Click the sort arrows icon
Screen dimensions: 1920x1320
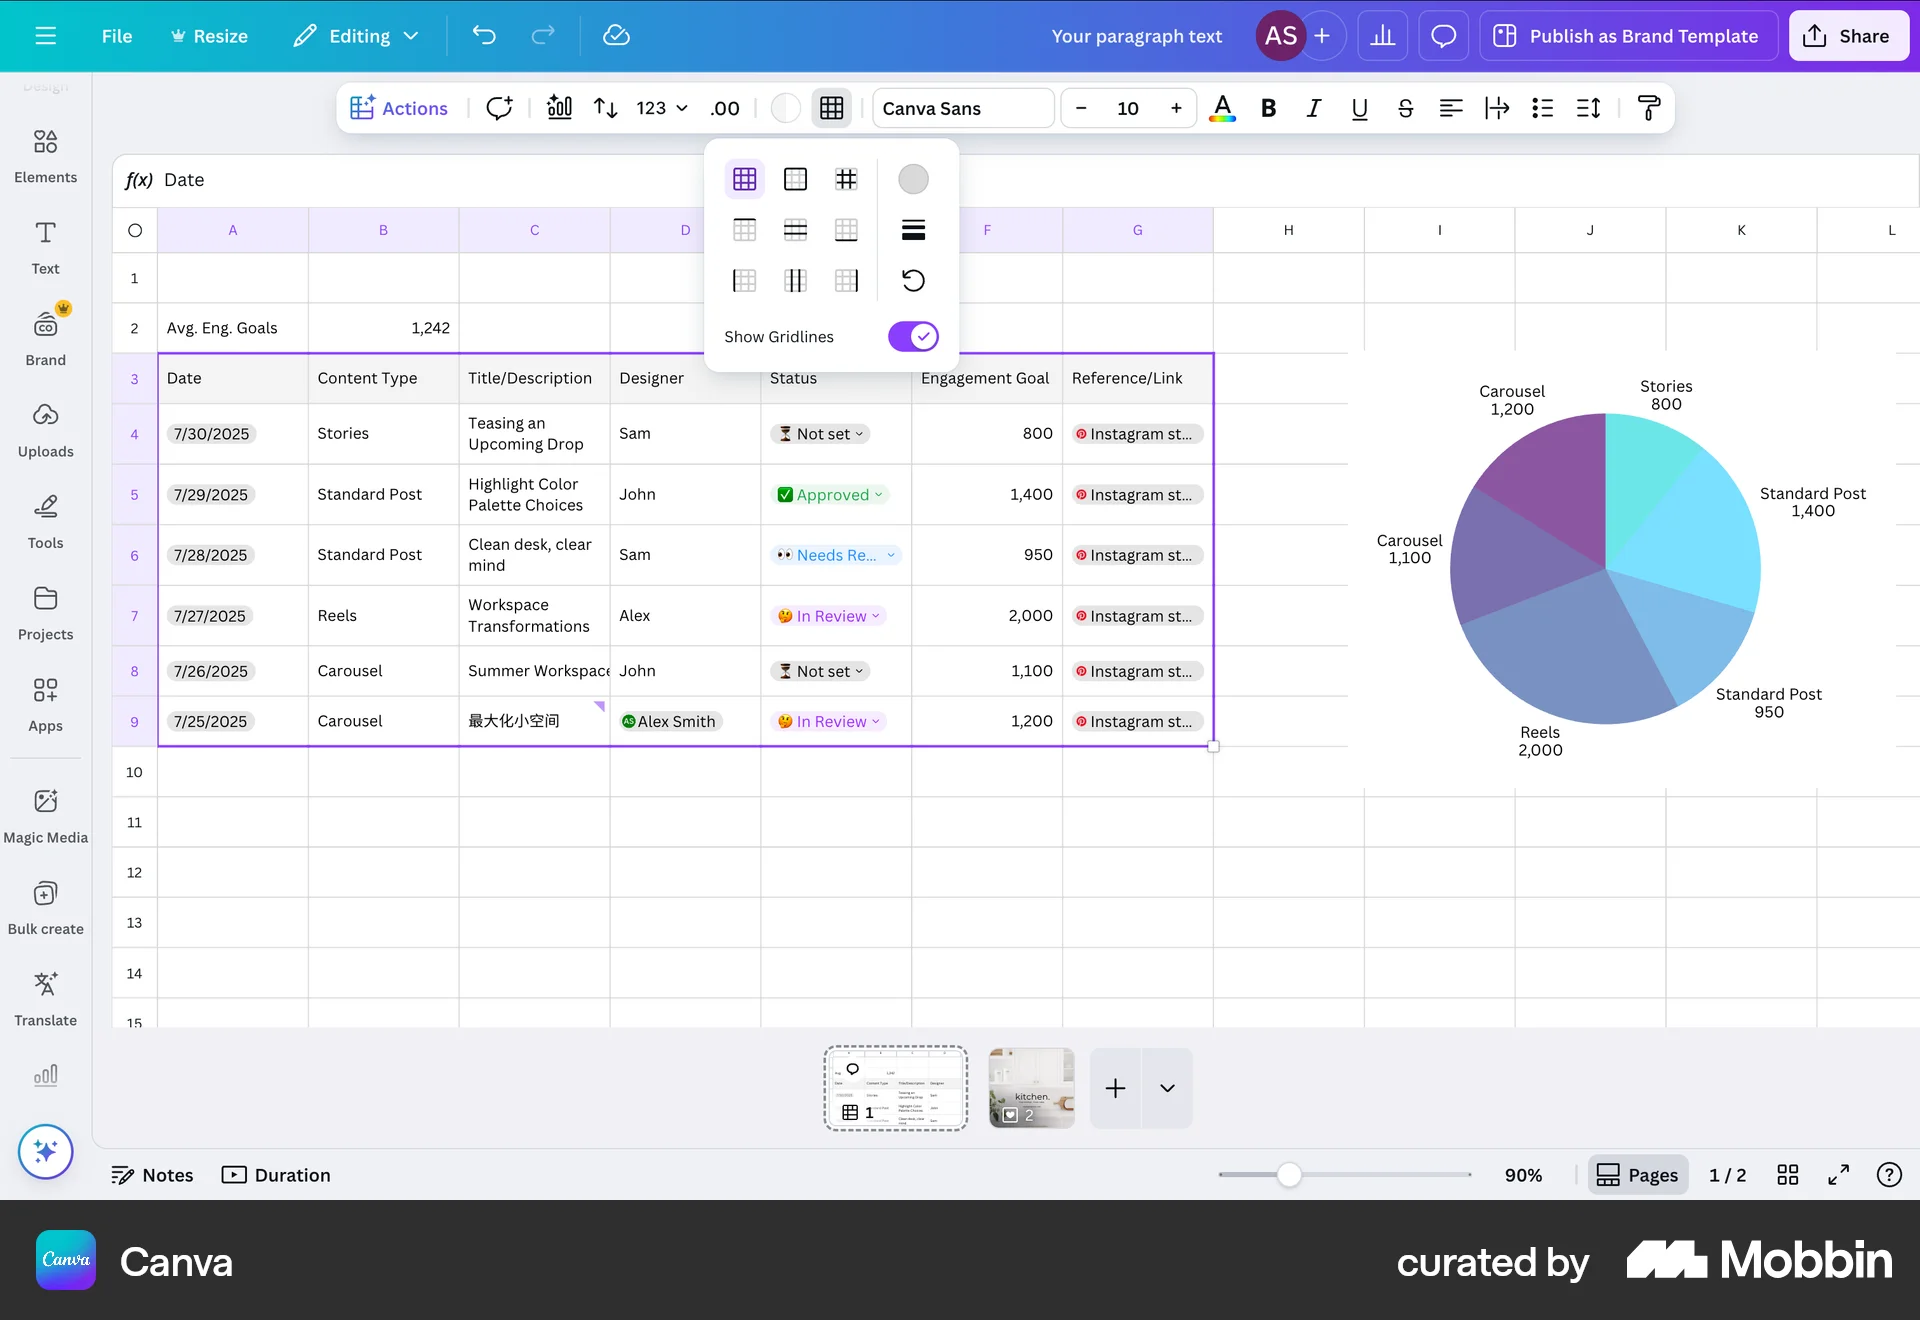click(x=605, y=108)
